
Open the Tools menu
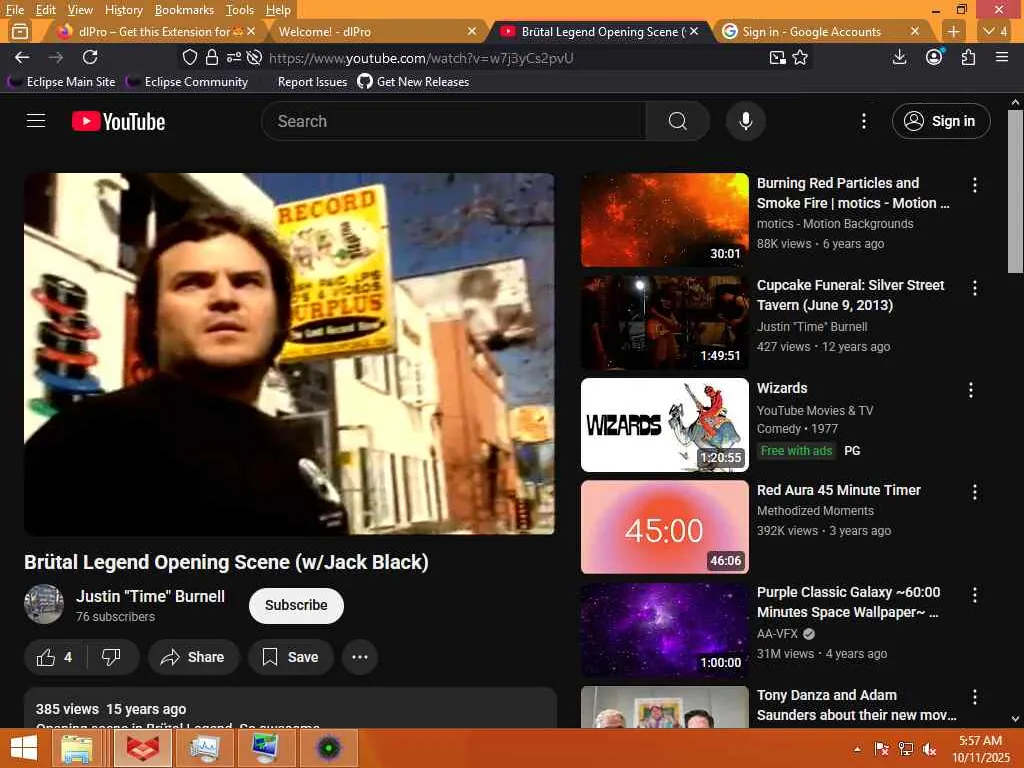click(240, 10)
